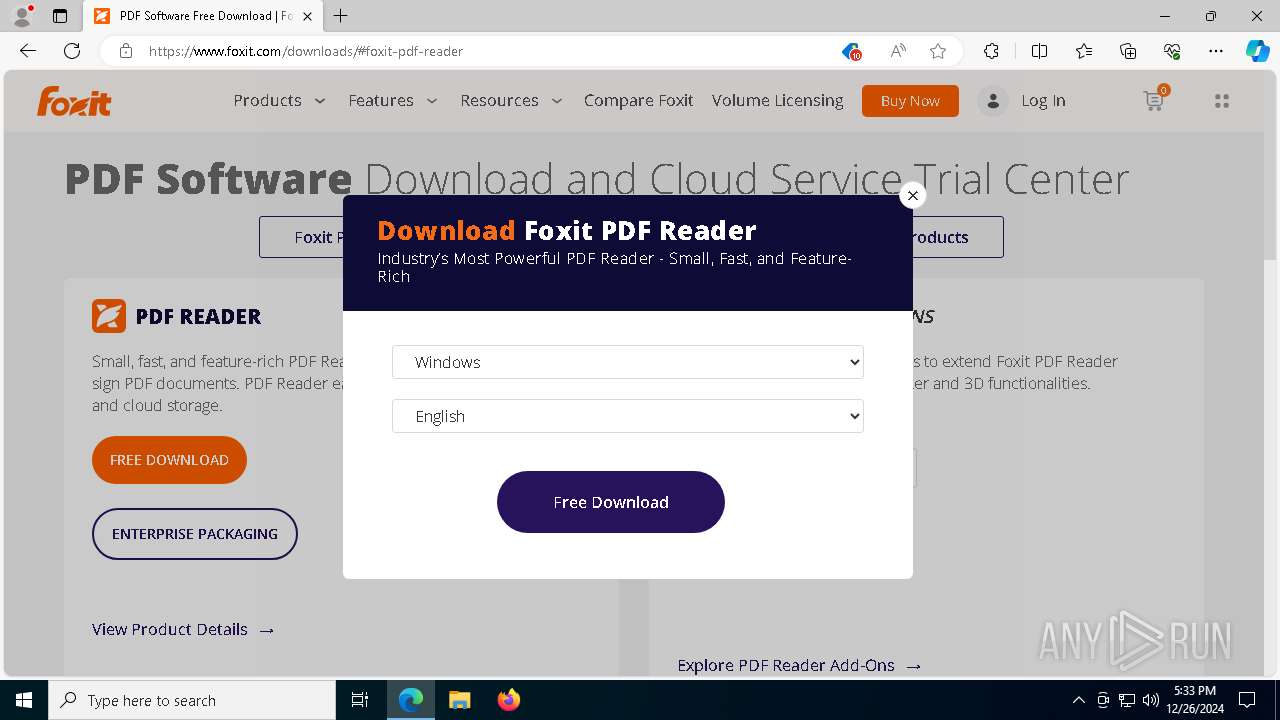This screenshot has width=1280, height=720.
Task: Open the shopping cart icon
Action: (1155, 99)
